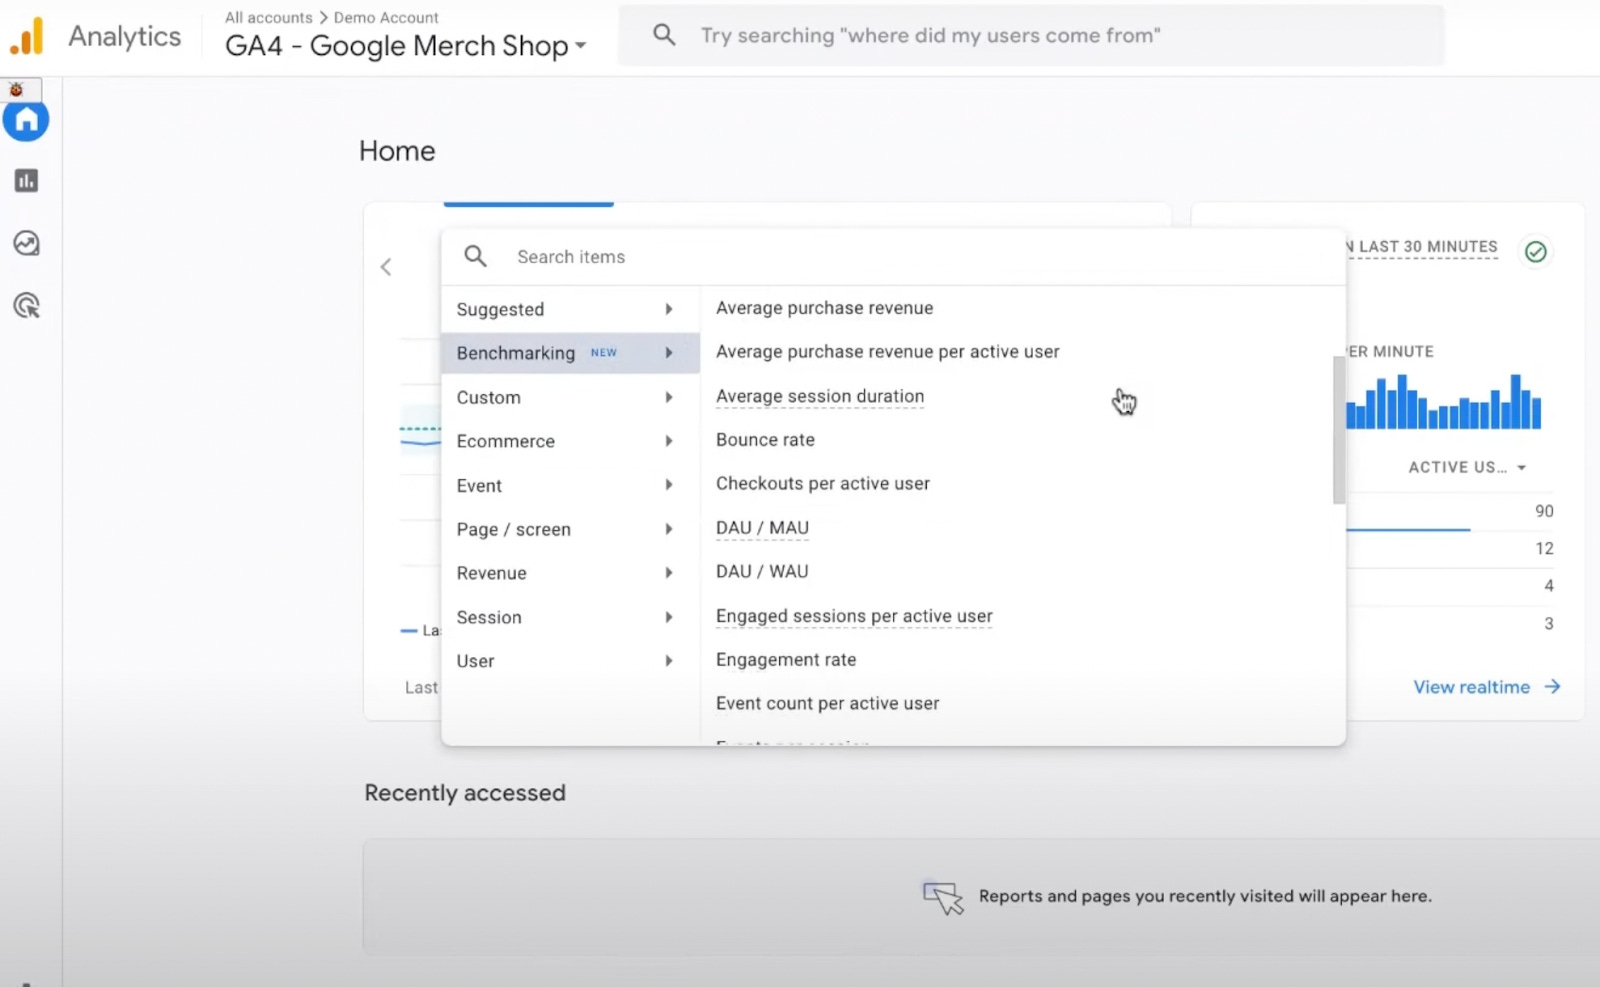Click the Search items input field
This screenshot has height=987, width=1600.
[x=893, y=257]
